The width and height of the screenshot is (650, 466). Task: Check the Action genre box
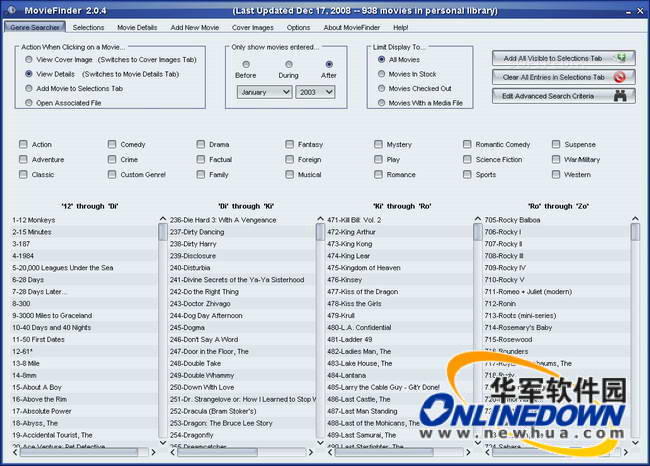coord(23,144)
